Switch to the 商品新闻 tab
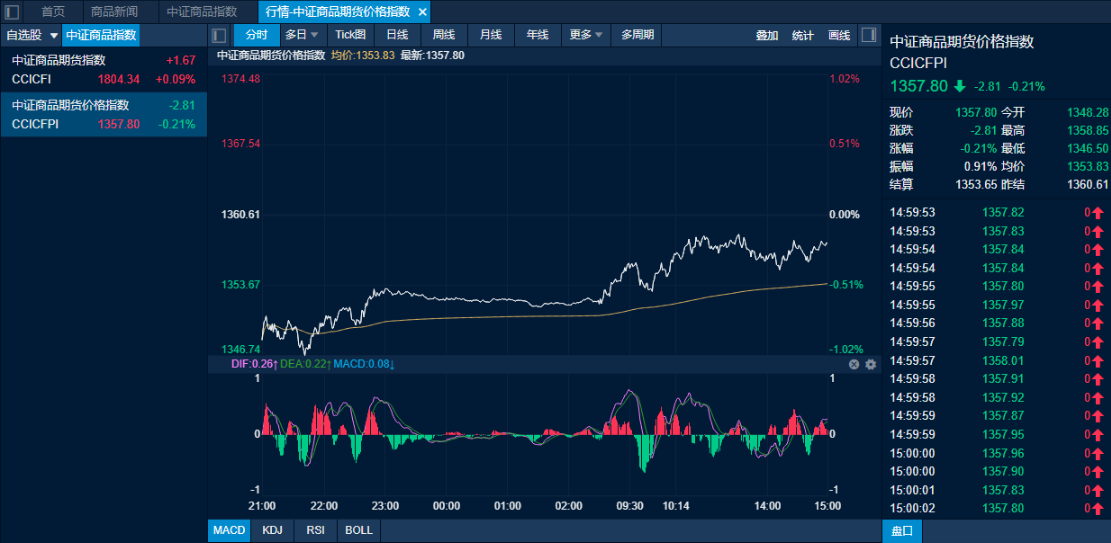The image size is (1111, 543). tap(114, 12)
